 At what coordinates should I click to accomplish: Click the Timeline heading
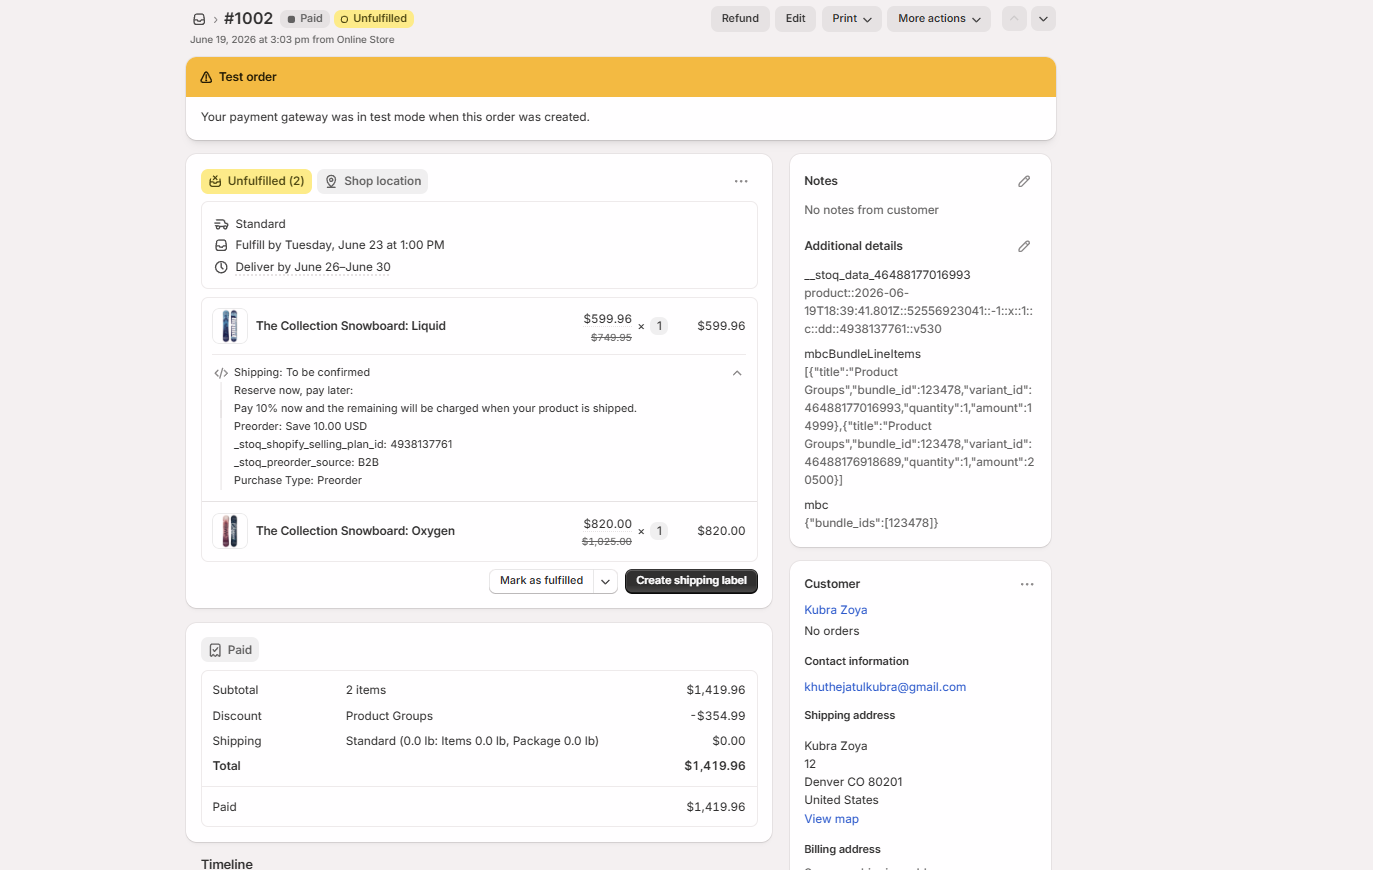point(227,863)
